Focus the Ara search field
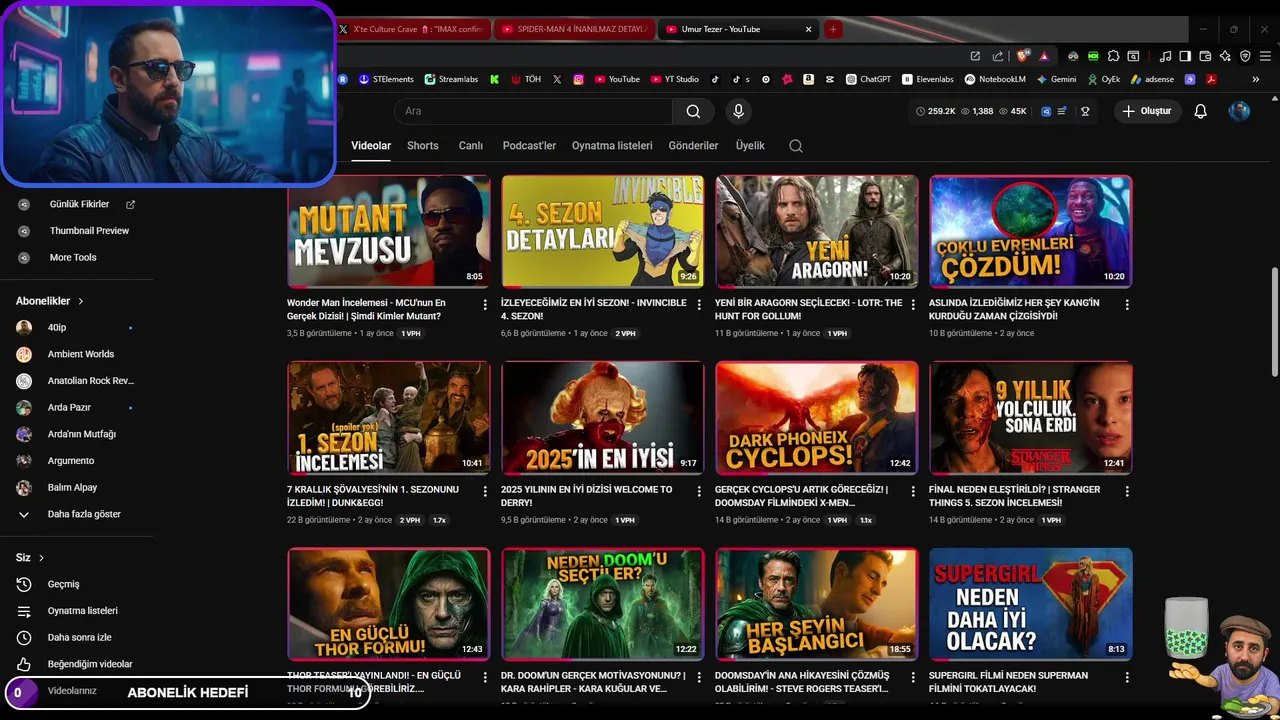Image resolution: width=1280 pixels, height=720 pixels. tap(534, 111)
